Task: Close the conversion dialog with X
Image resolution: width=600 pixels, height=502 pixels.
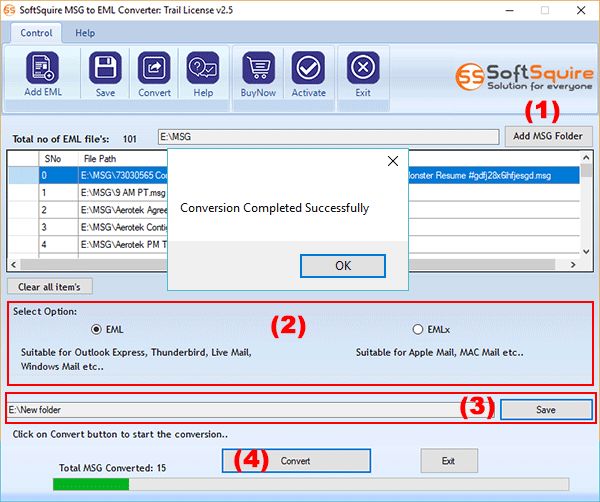Action: (393, 161)
